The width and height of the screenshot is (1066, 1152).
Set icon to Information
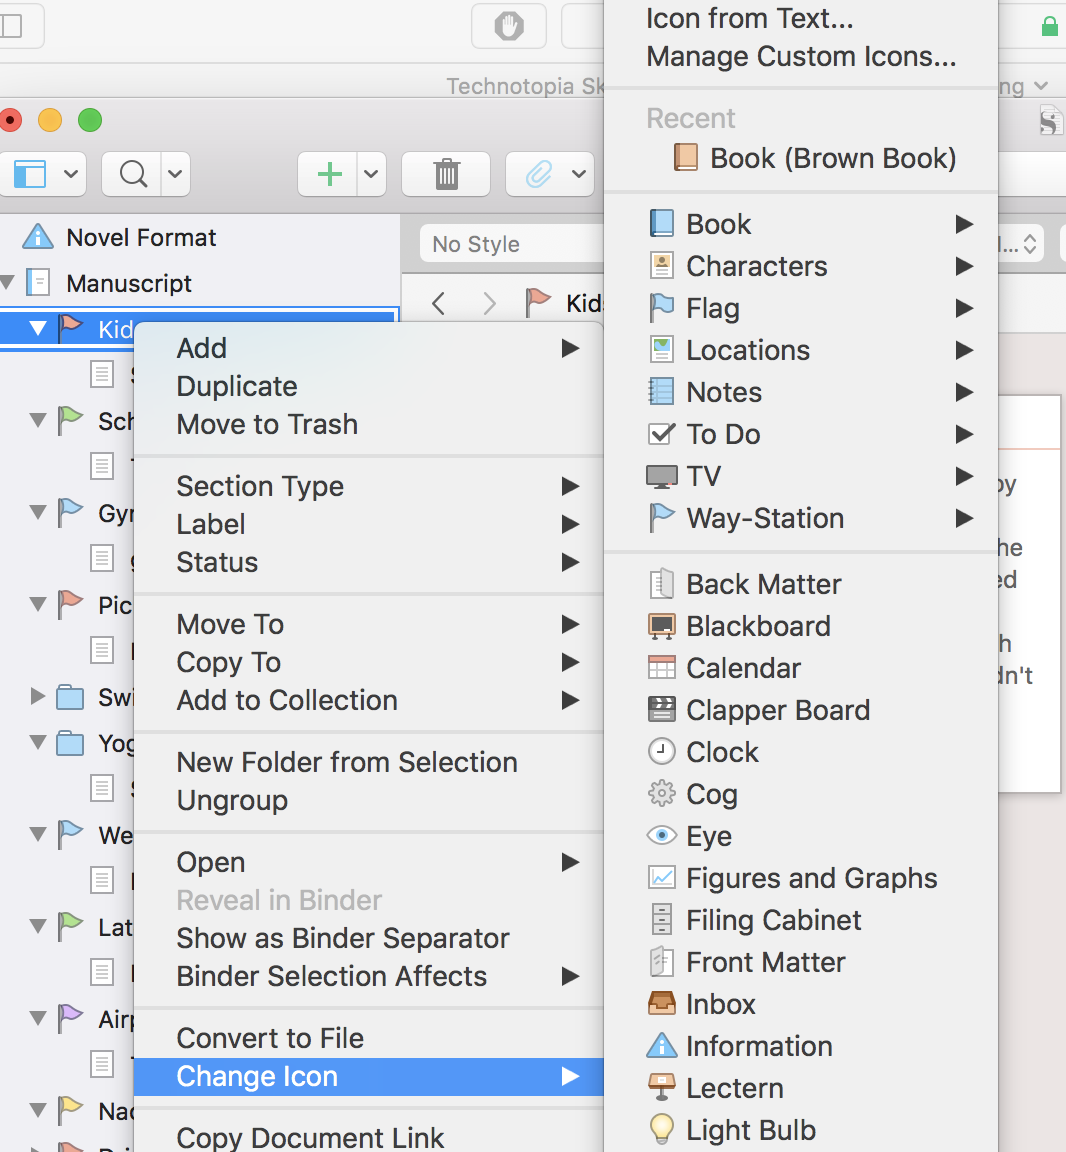tap(801, 1045)
